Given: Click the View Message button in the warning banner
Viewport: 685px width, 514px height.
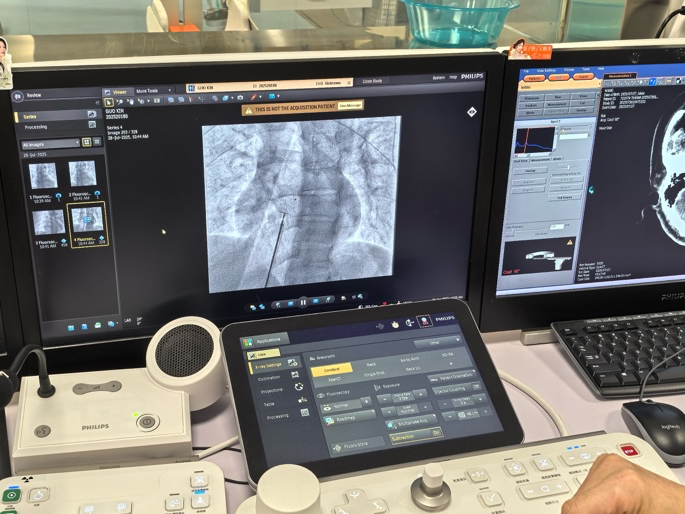Looking at the screenshot, I should click(350, 105).
